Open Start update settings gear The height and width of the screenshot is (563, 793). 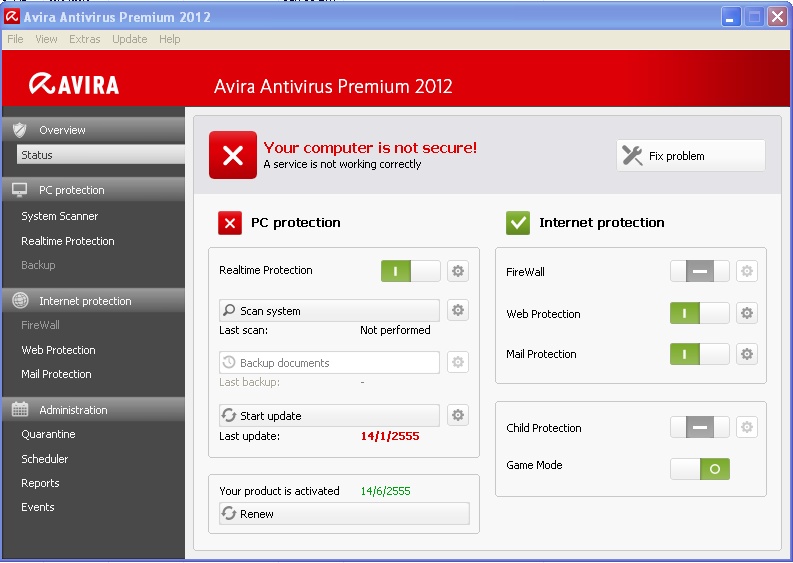tap(458, 415)
